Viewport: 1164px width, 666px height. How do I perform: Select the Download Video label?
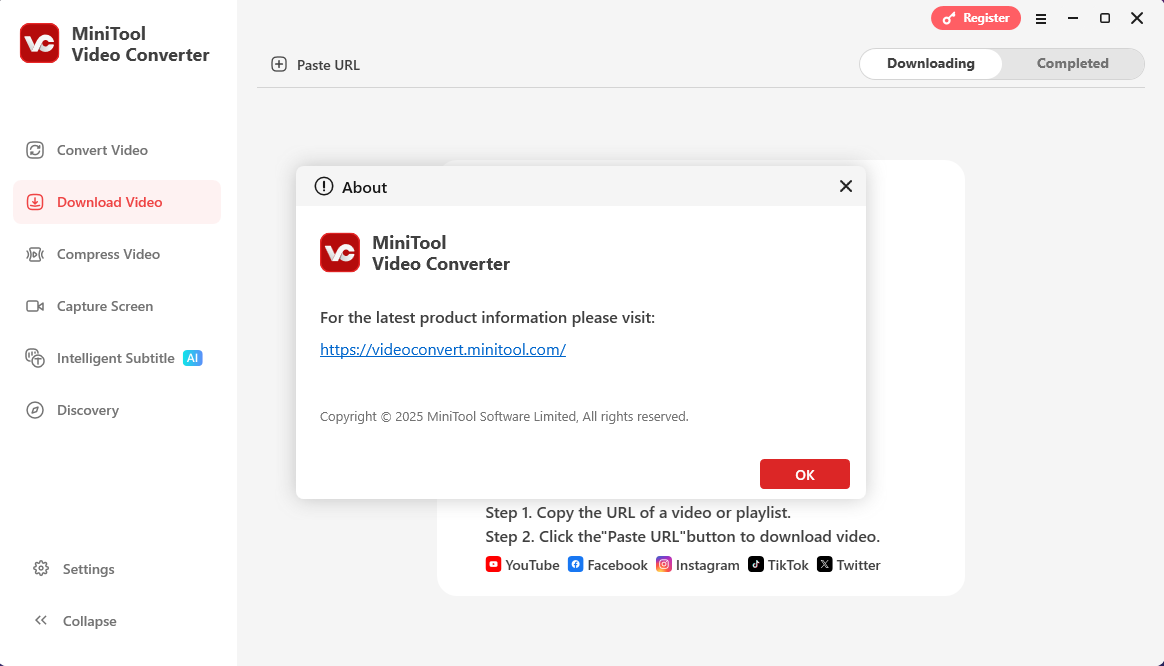110,202
